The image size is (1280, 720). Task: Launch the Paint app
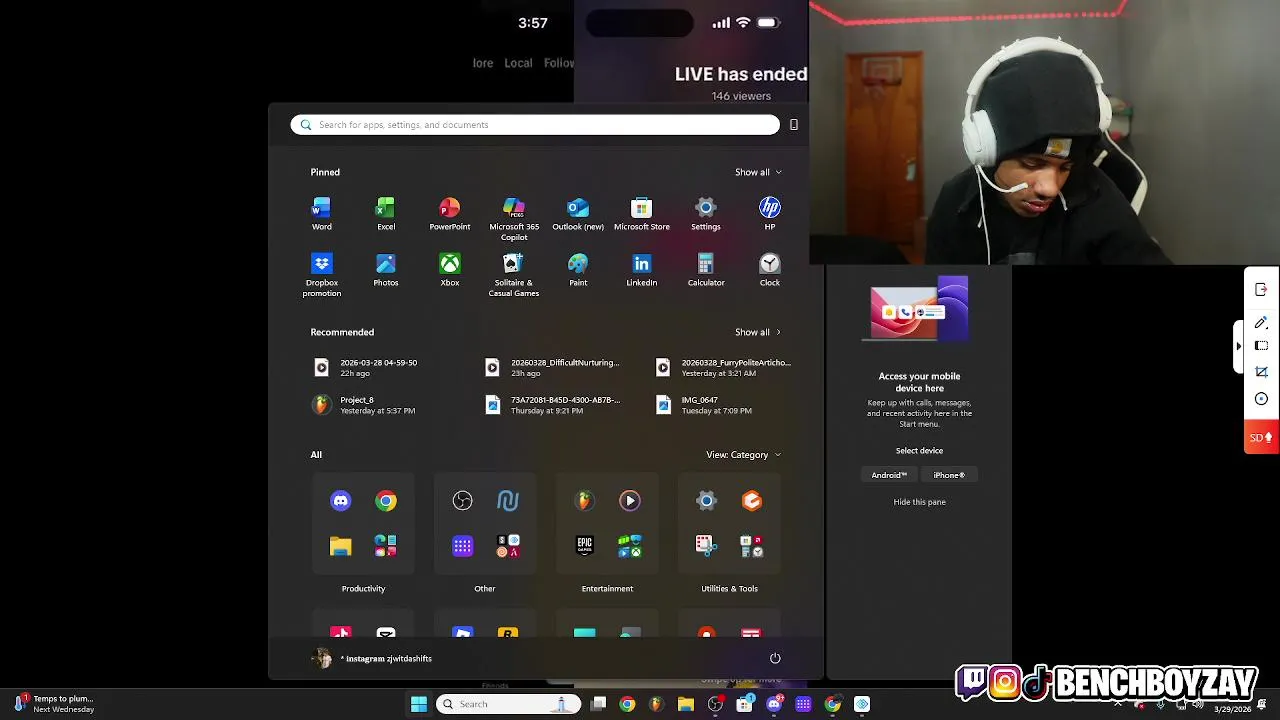[x=578, y=269]
